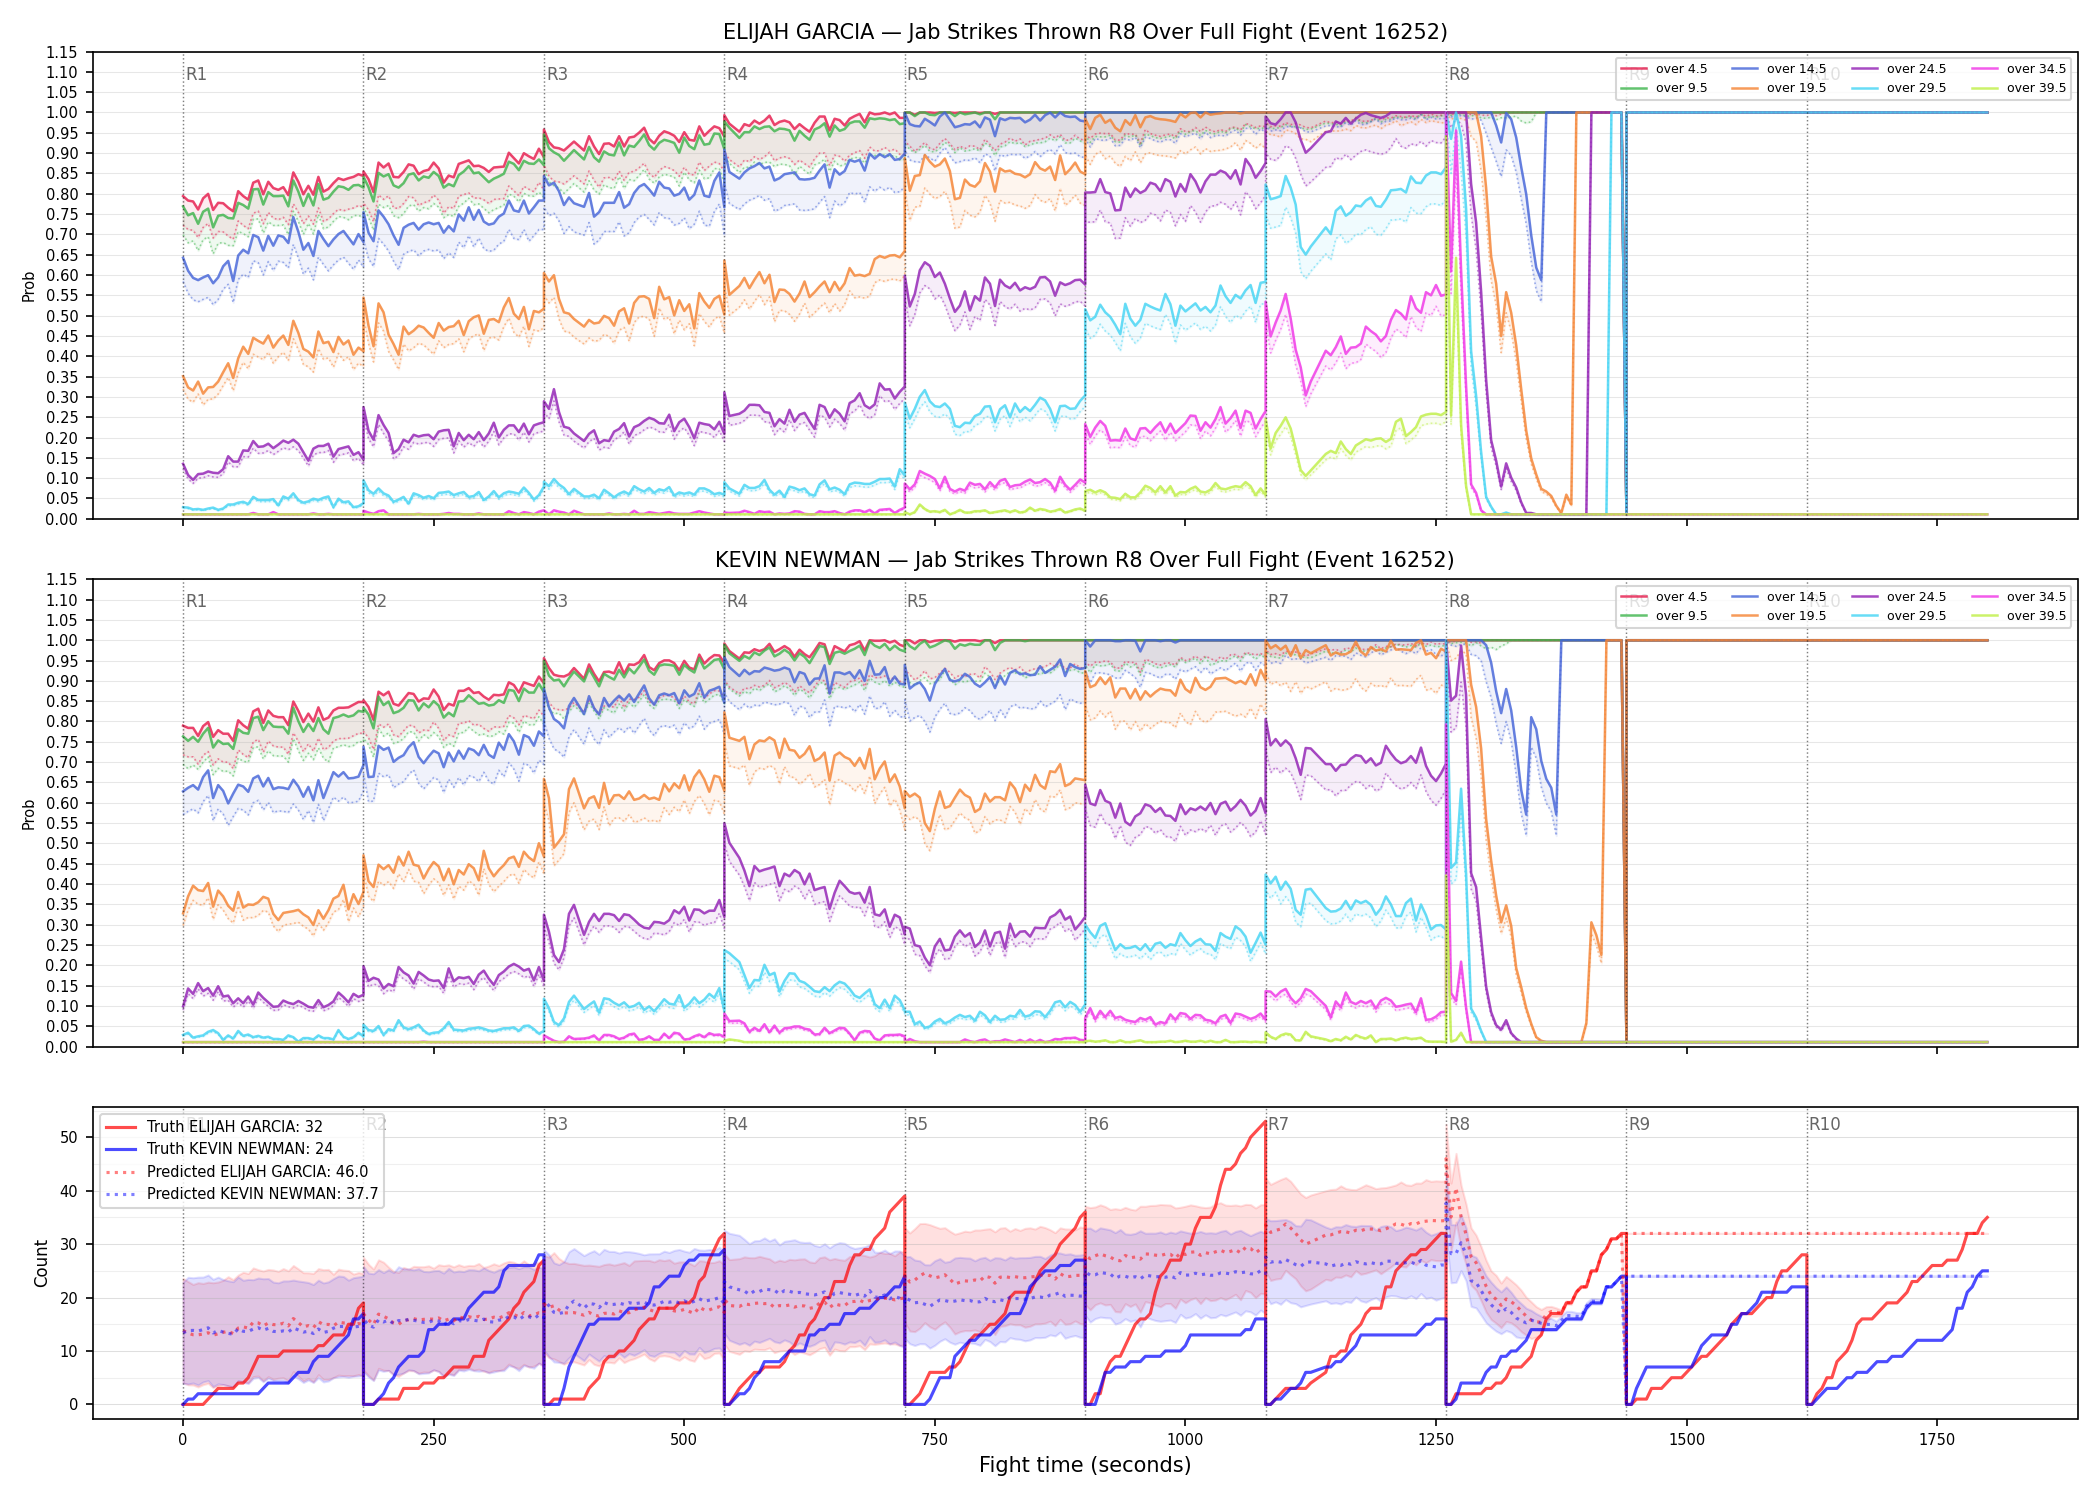2100x1500 pixels.
Task: Select 'over 29.5' legend entry in Kevin Newman chart
Action: click(x=1898, y=616)
